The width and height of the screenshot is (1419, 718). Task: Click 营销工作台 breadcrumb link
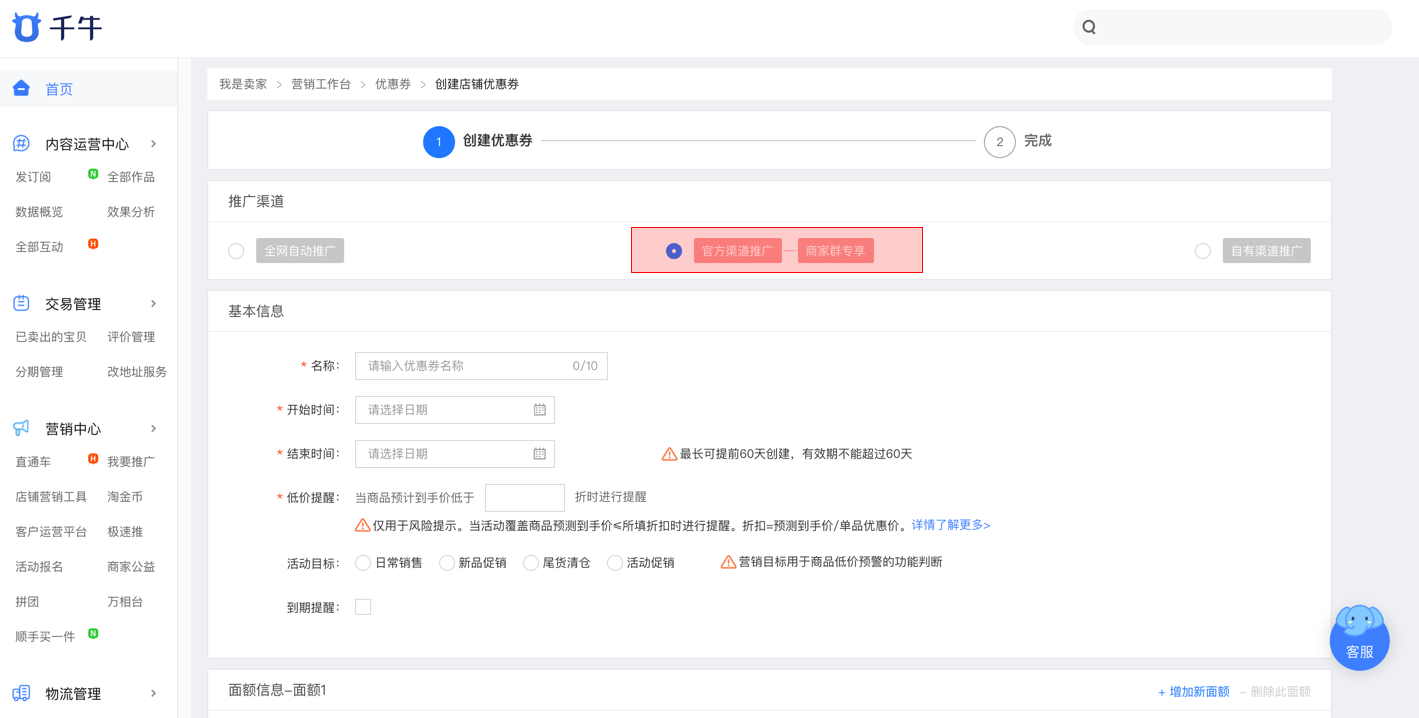[x=321, y=84]
